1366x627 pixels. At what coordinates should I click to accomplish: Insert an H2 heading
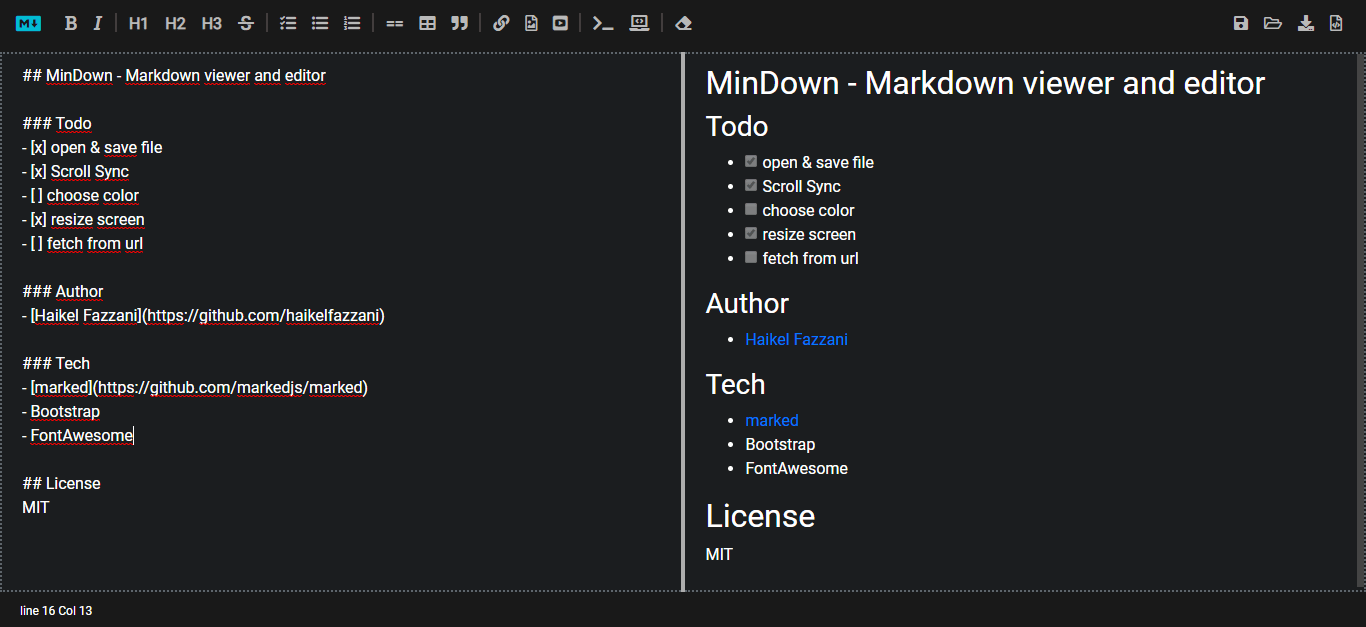pyautogui.click(x=175, y=23)
